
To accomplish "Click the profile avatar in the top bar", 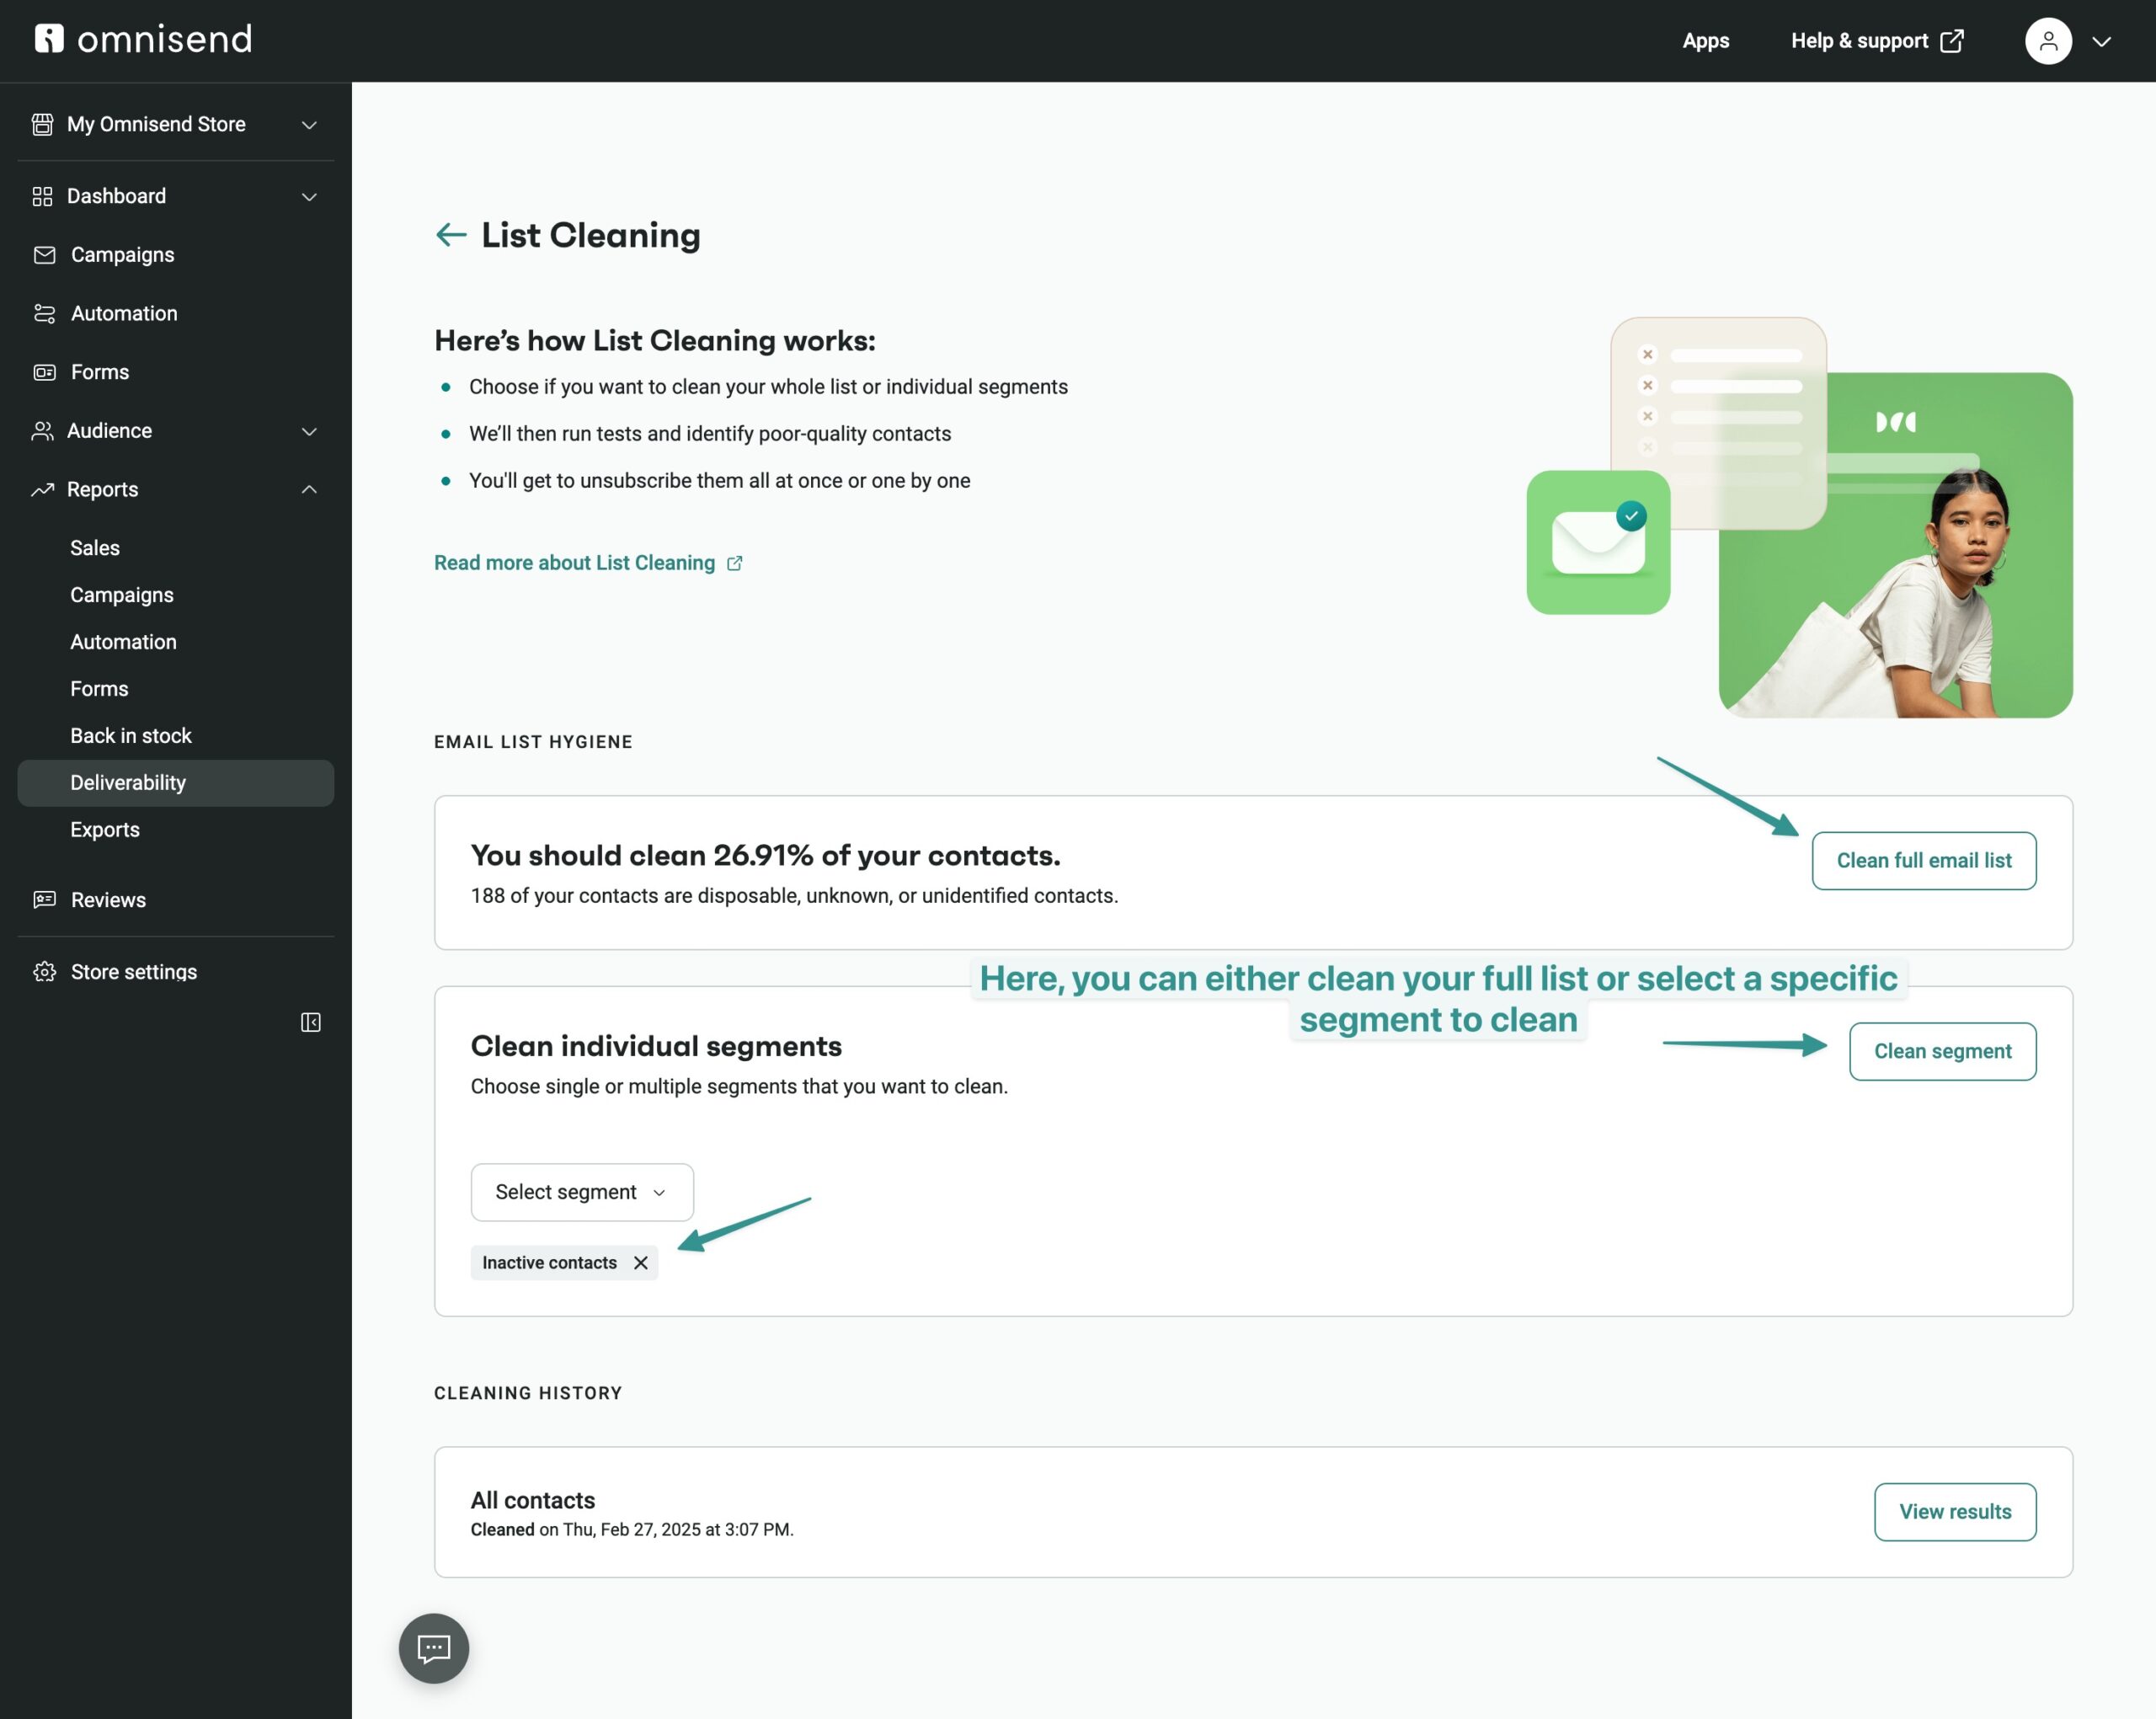I will pos(2048,41).
